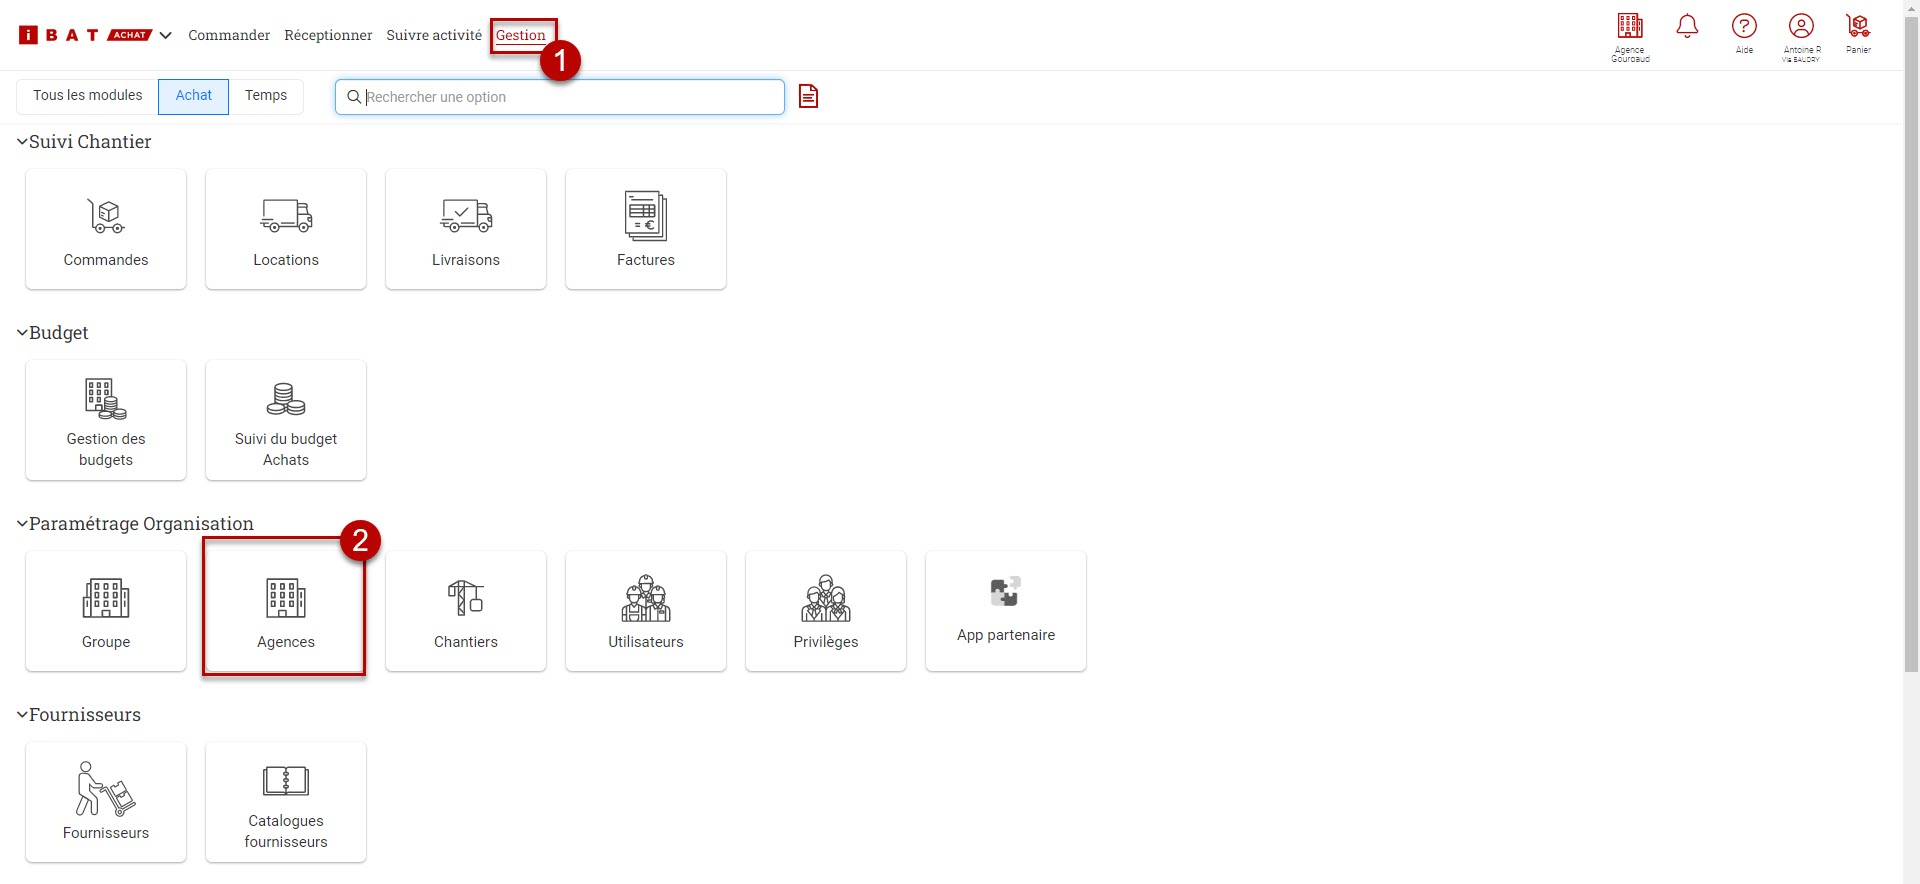Click the Rechercher une option search field
Viewport: 1920px width, 884px height.
570,97
